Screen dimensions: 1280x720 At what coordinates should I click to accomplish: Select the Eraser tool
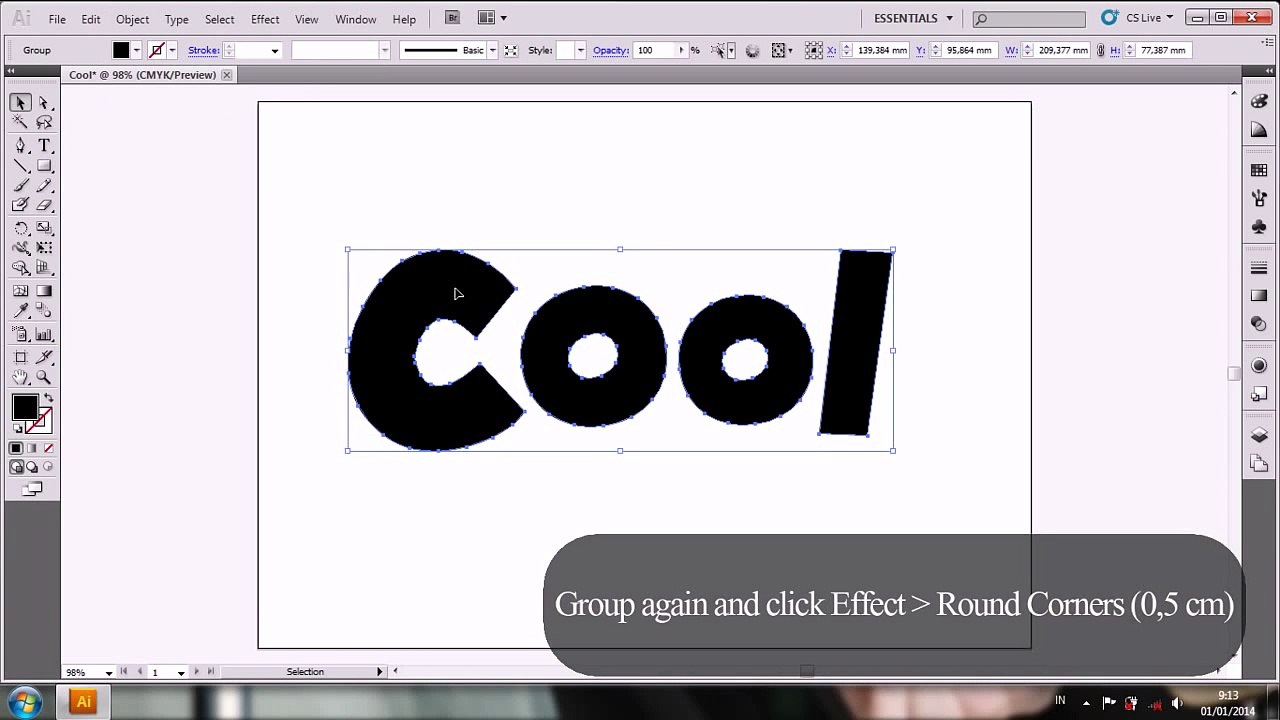click(44, 205)
